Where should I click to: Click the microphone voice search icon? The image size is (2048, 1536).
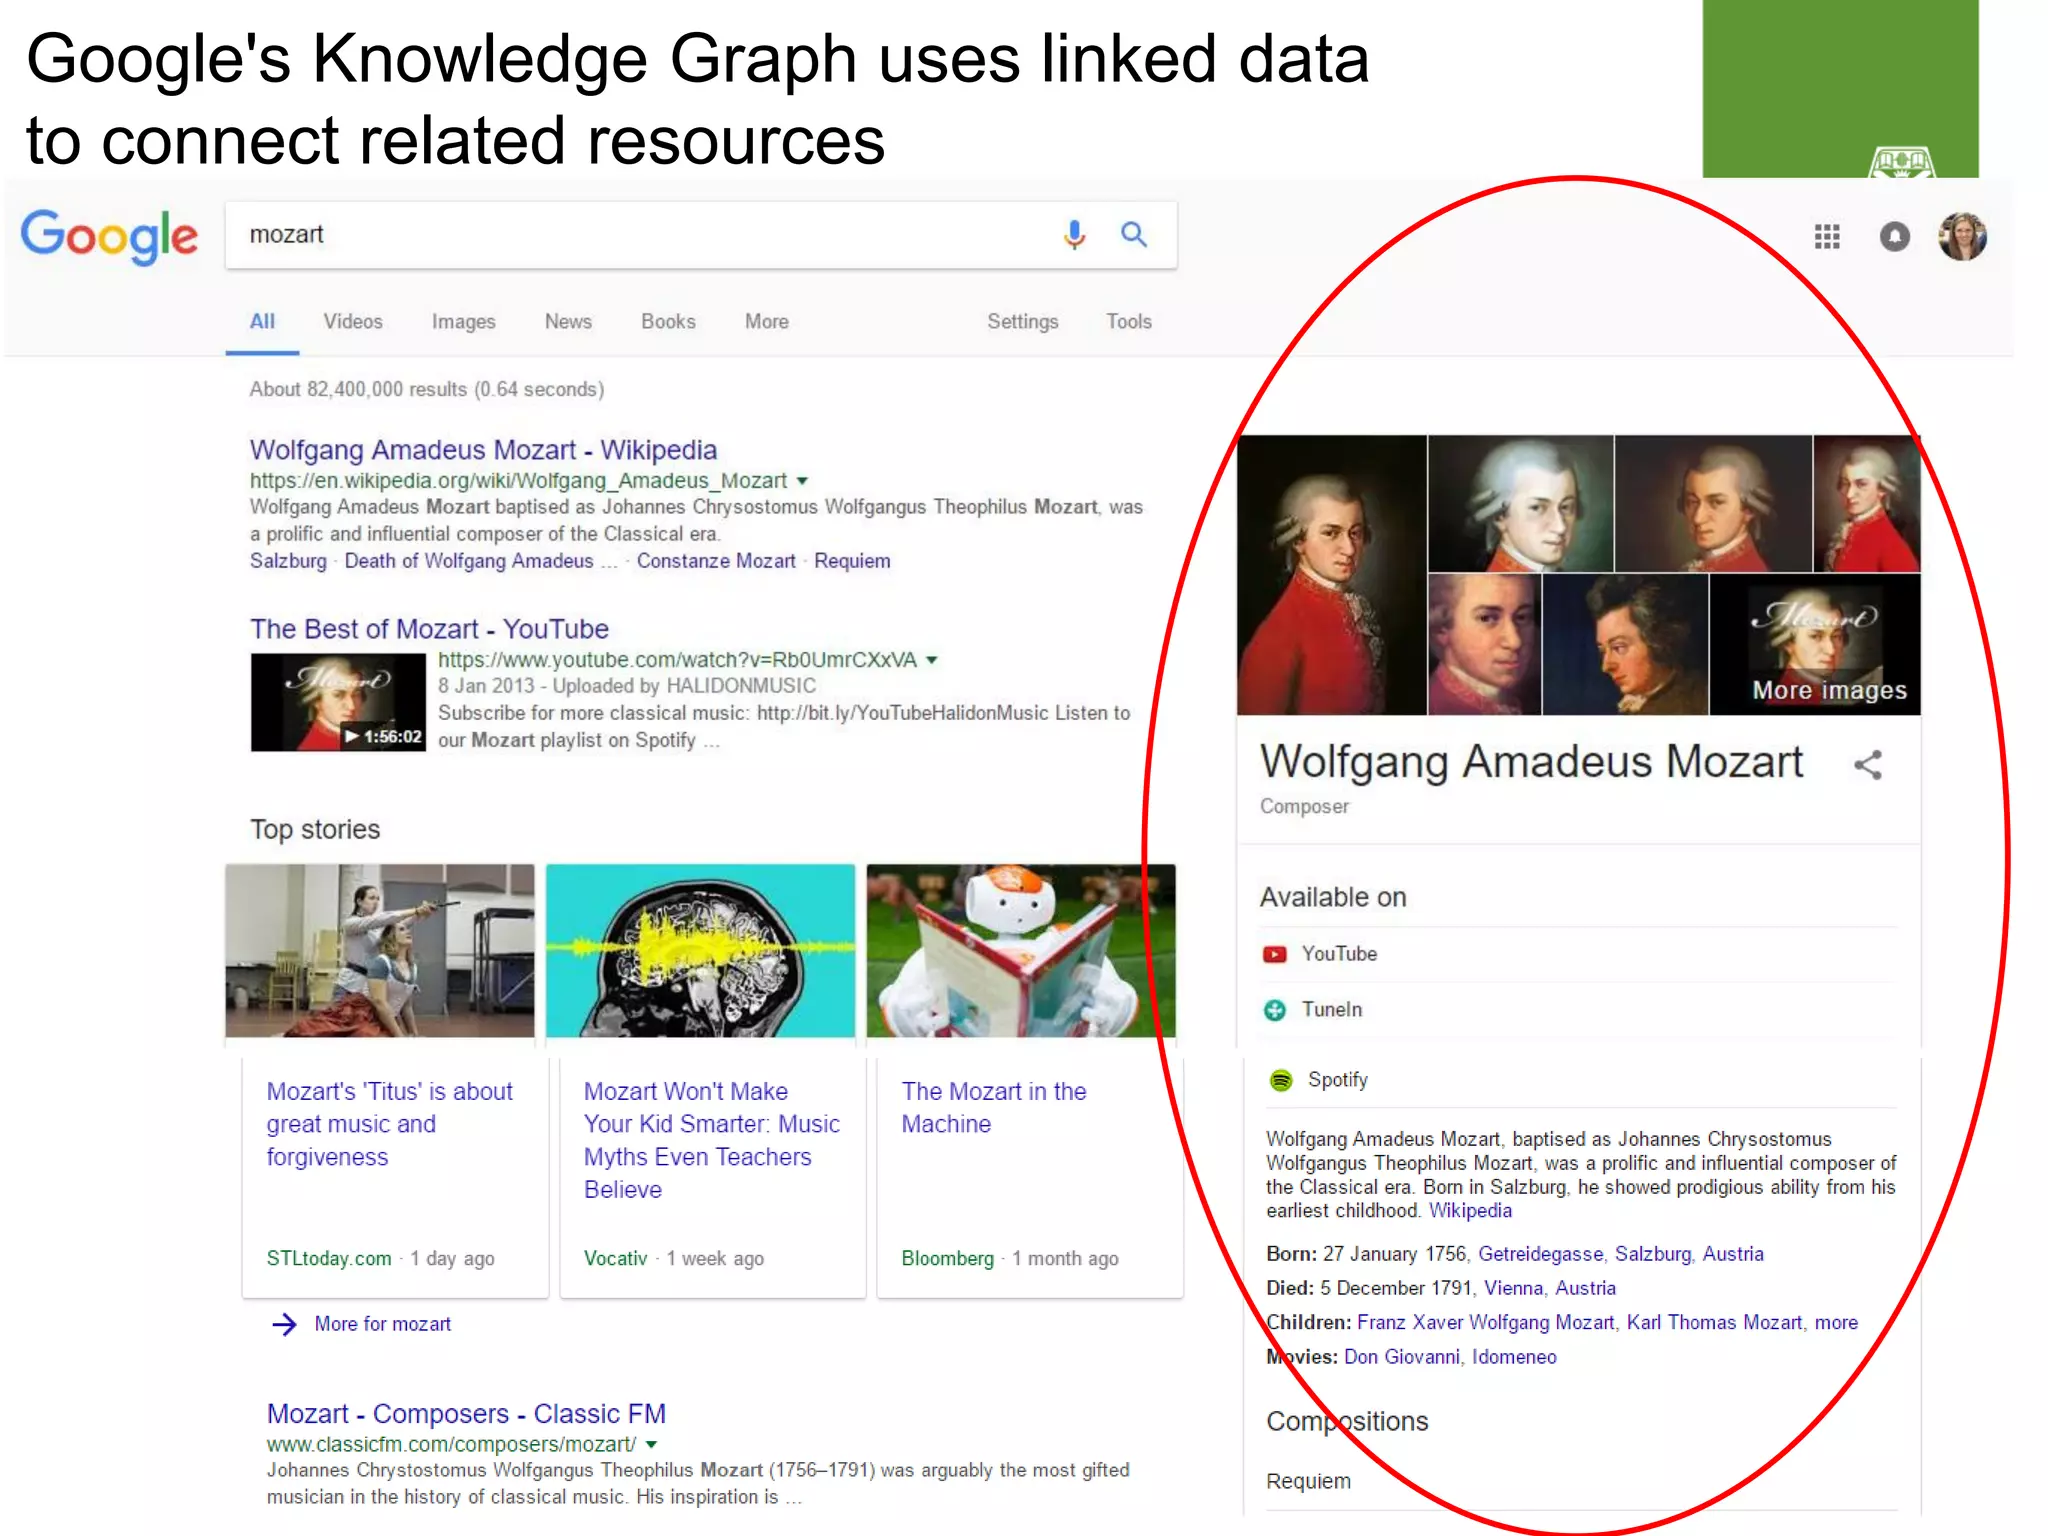tap(1074, 235)
